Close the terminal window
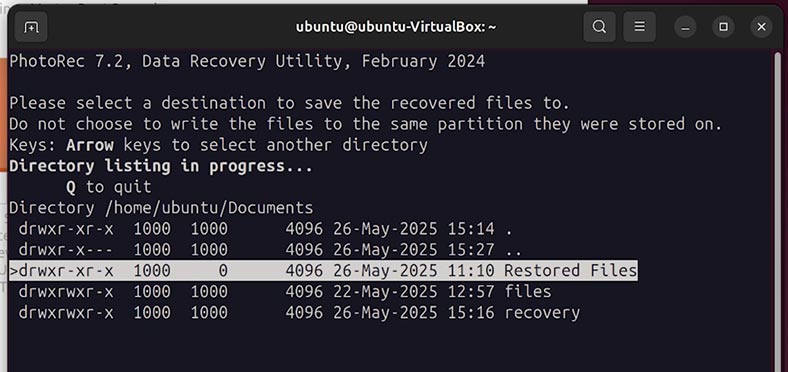The image size is (788, 372). click(761, 27)
